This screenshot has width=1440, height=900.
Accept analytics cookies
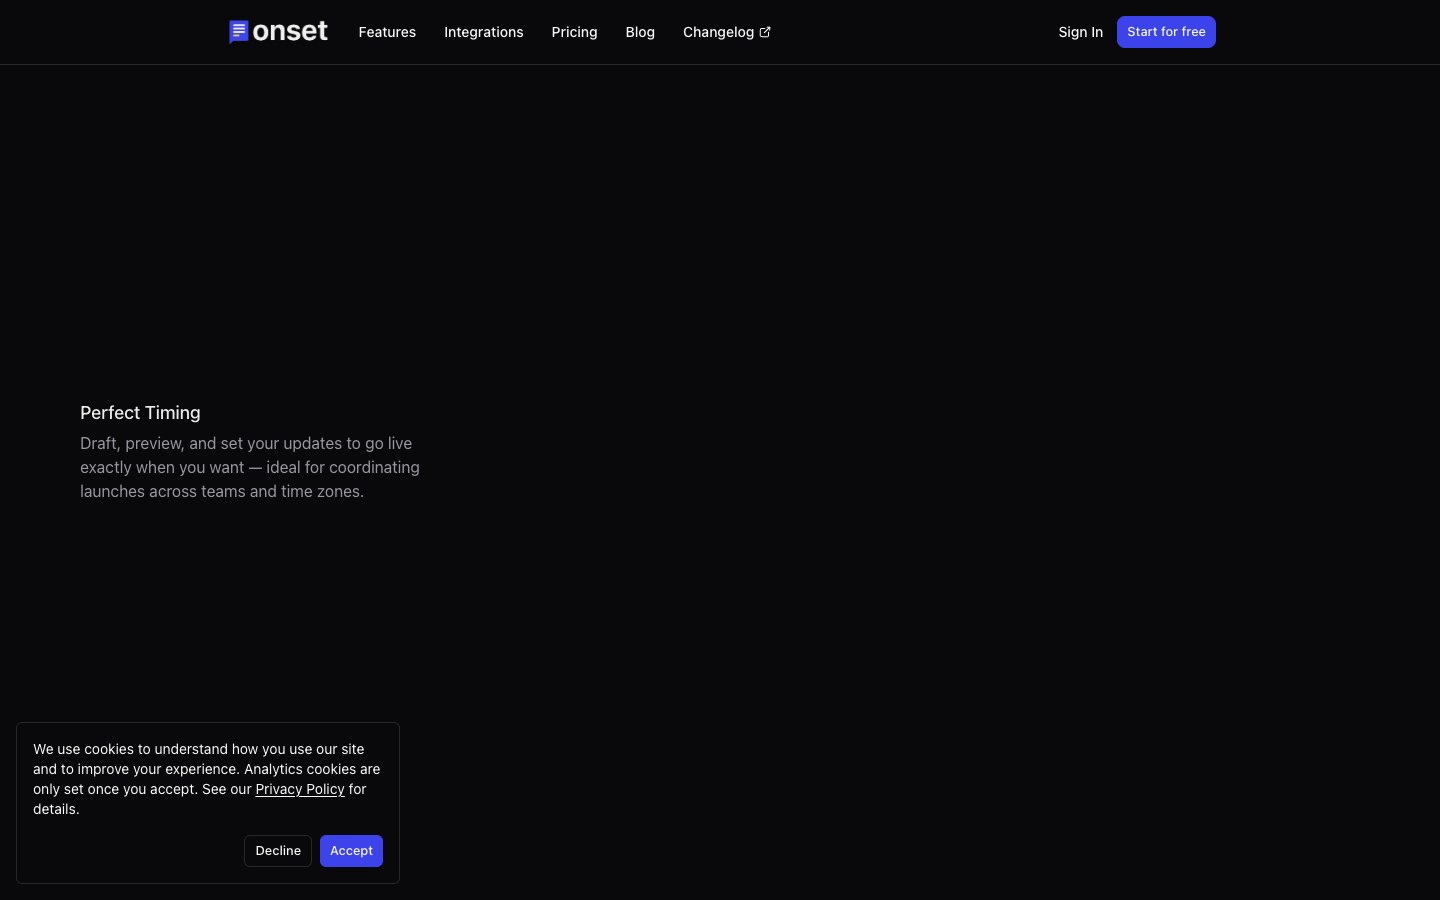pos(351,851)
